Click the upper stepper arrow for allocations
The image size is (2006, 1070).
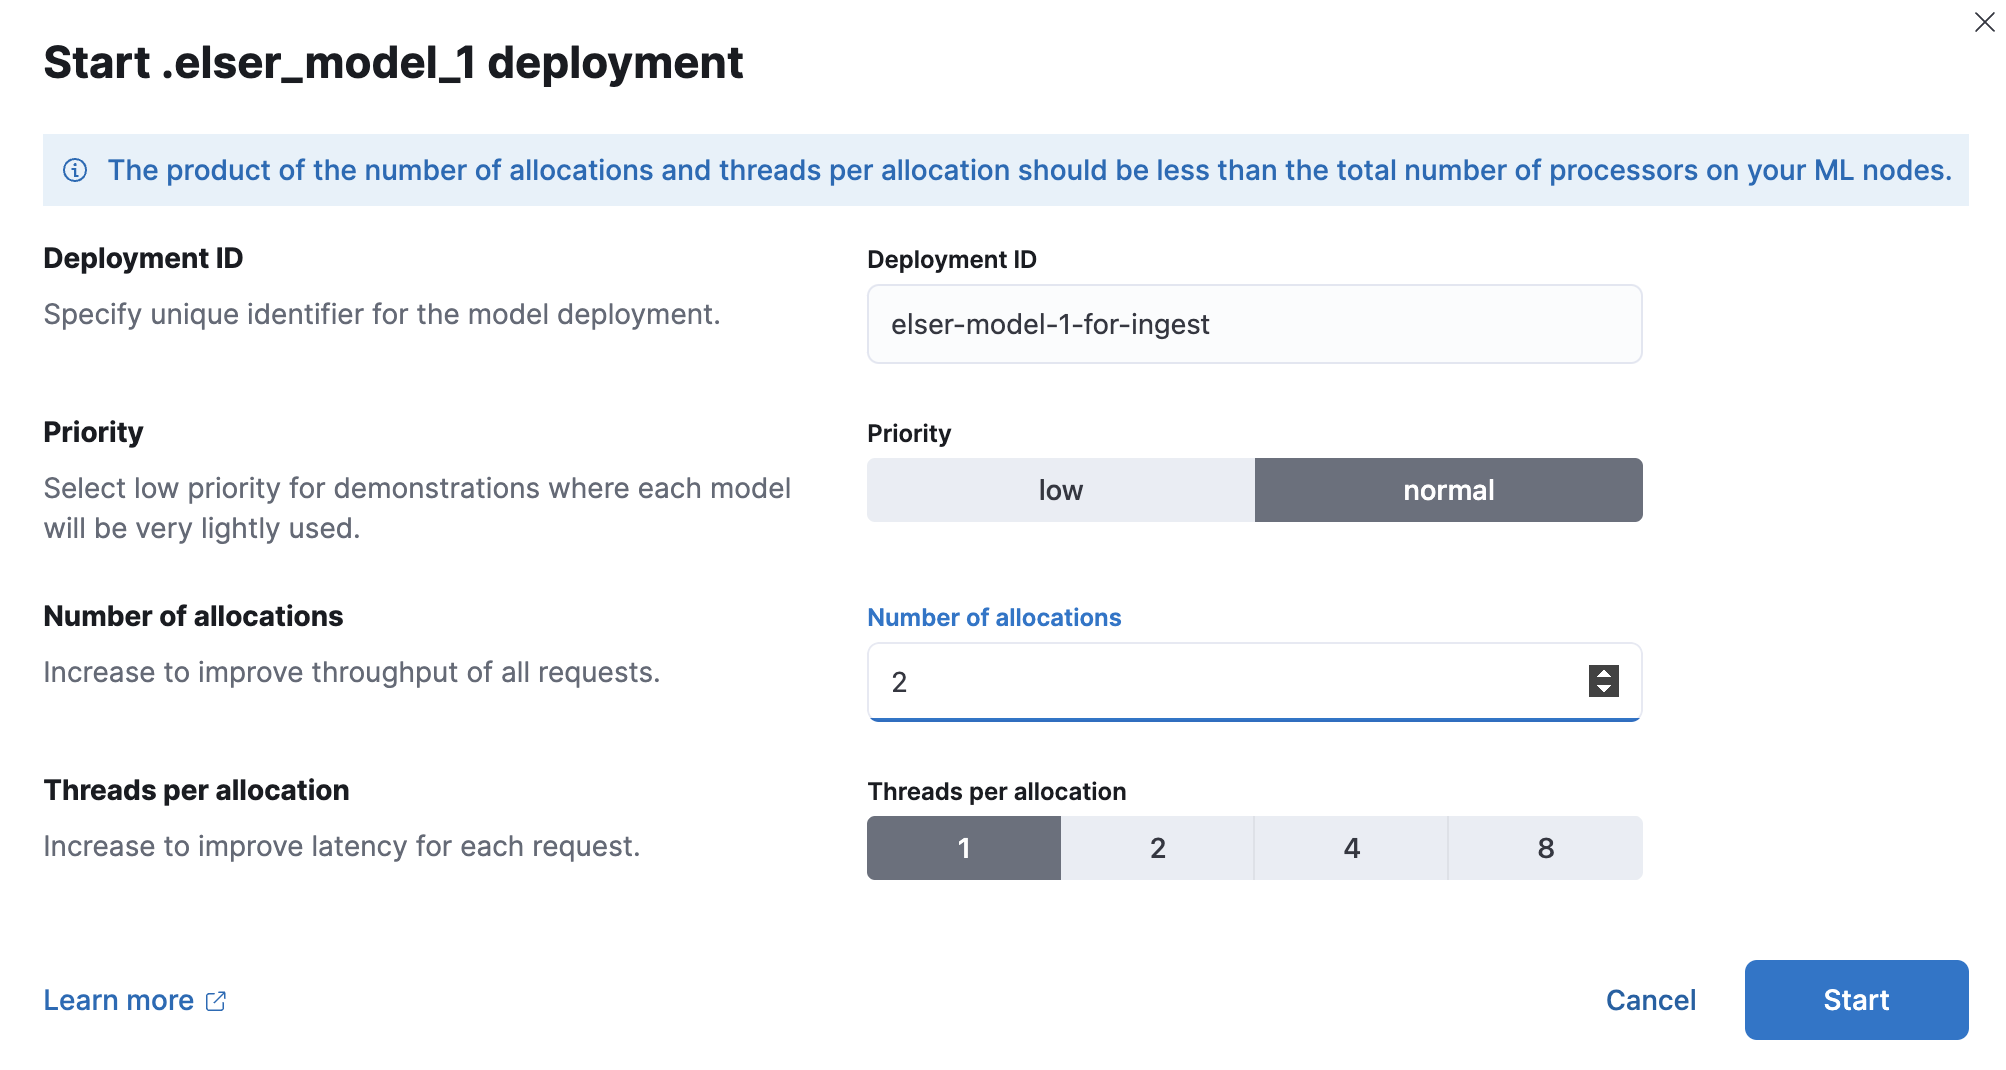[x=1602, y=674]
